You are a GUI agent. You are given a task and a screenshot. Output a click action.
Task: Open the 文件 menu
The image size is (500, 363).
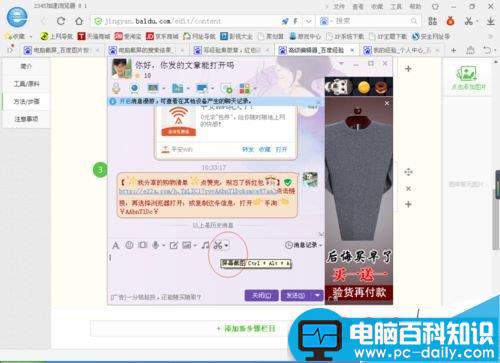coord(339,6)
